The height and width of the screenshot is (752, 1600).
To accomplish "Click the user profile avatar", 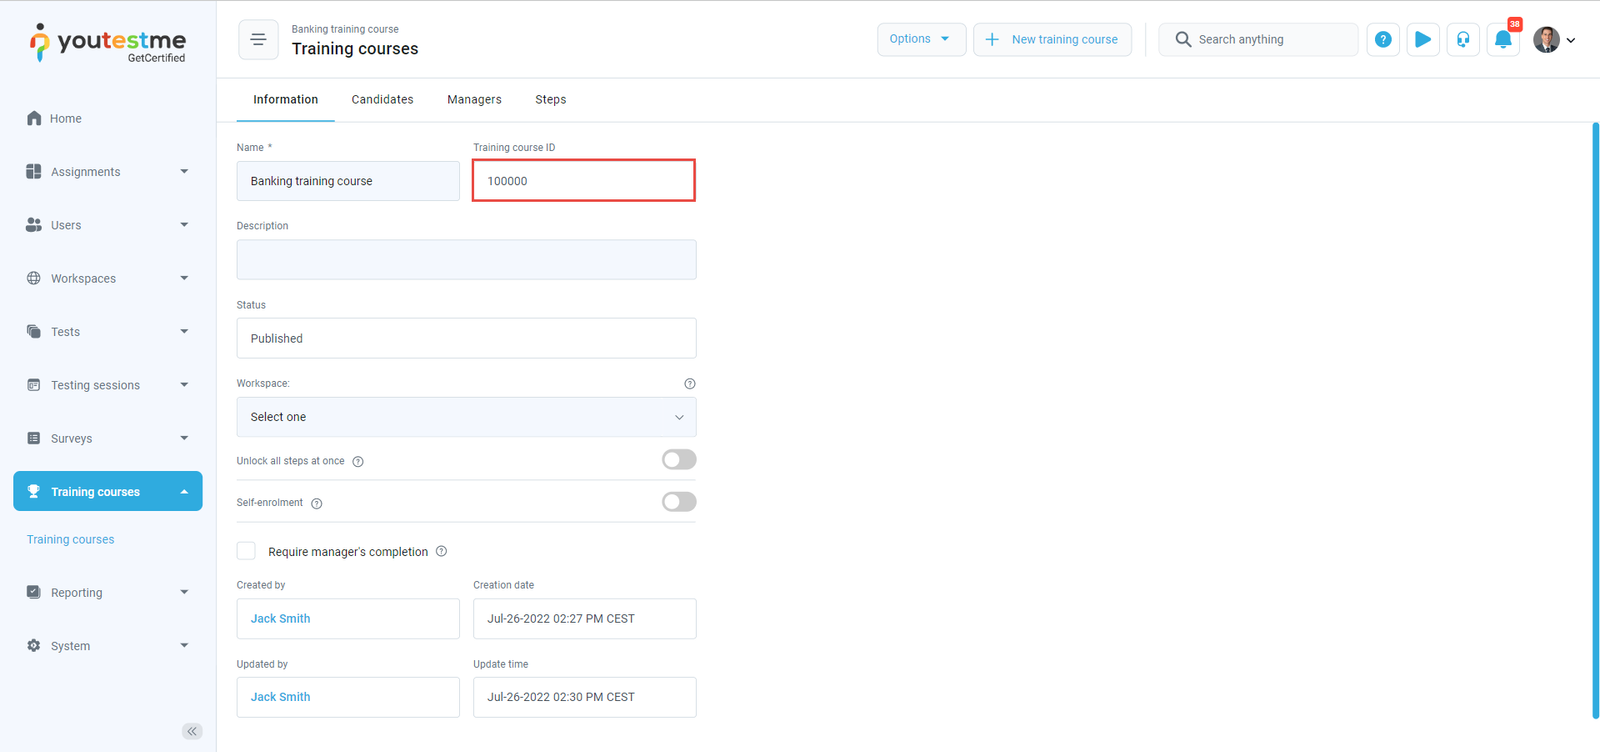I will [x=1546, y=40].
